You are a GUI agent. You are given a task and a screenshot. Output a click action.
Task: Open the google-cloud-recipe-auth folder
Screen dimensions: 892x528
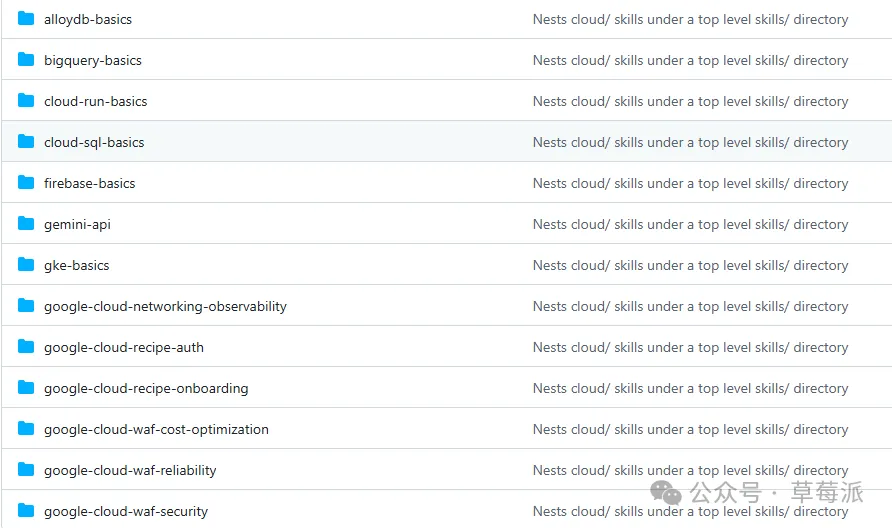pos(124,347)
